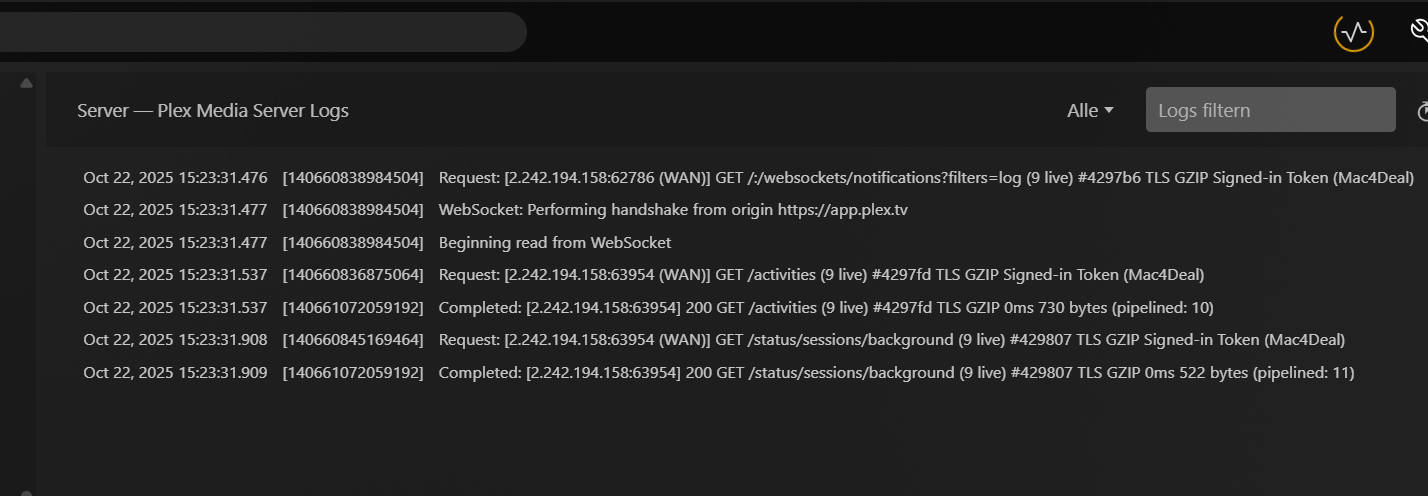Screen dimensions: 1428x496
Task: Click thread ID [140660836875064]
Action: [353, 274]
